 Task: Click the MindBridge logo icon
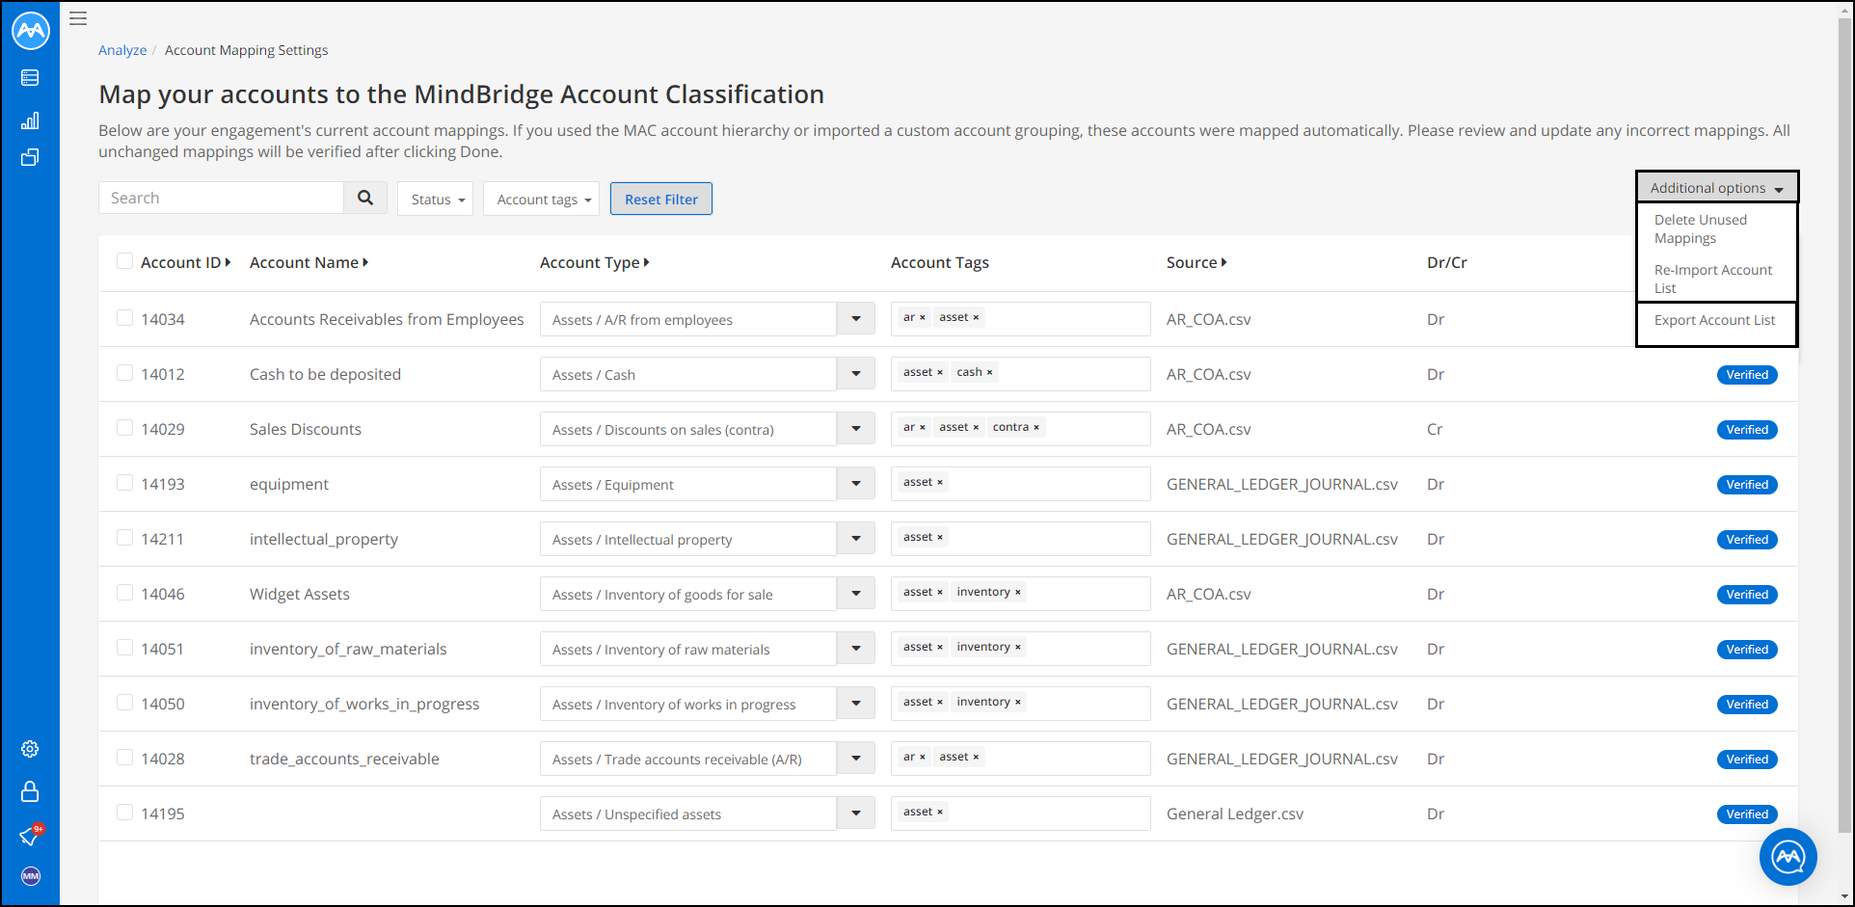click(x=31, y=30)
